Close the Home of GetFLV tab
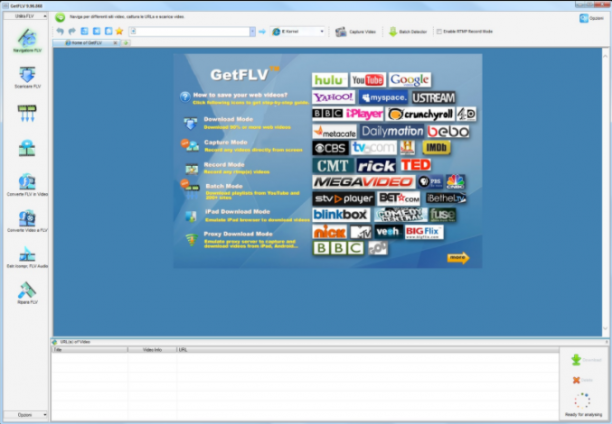The image size is (612, 424). [115, 43]
